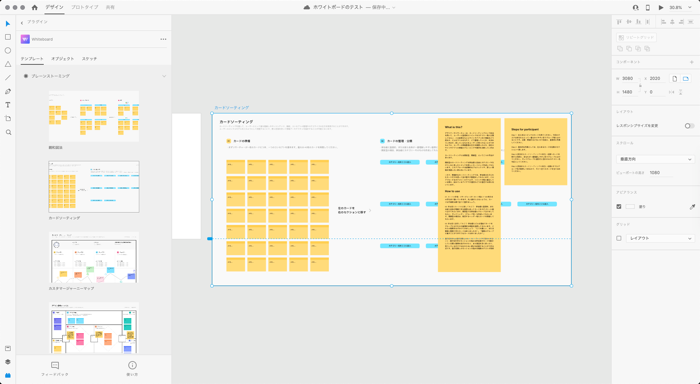Click the height field showing 1480
The height and width of the screenshot is (384, 700).
tap(630, 92)
